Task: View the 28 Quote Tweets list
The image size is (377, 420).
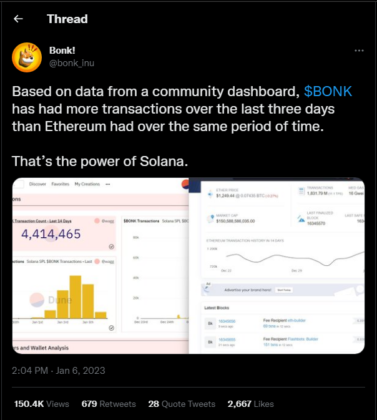Action: click(182, 404)
